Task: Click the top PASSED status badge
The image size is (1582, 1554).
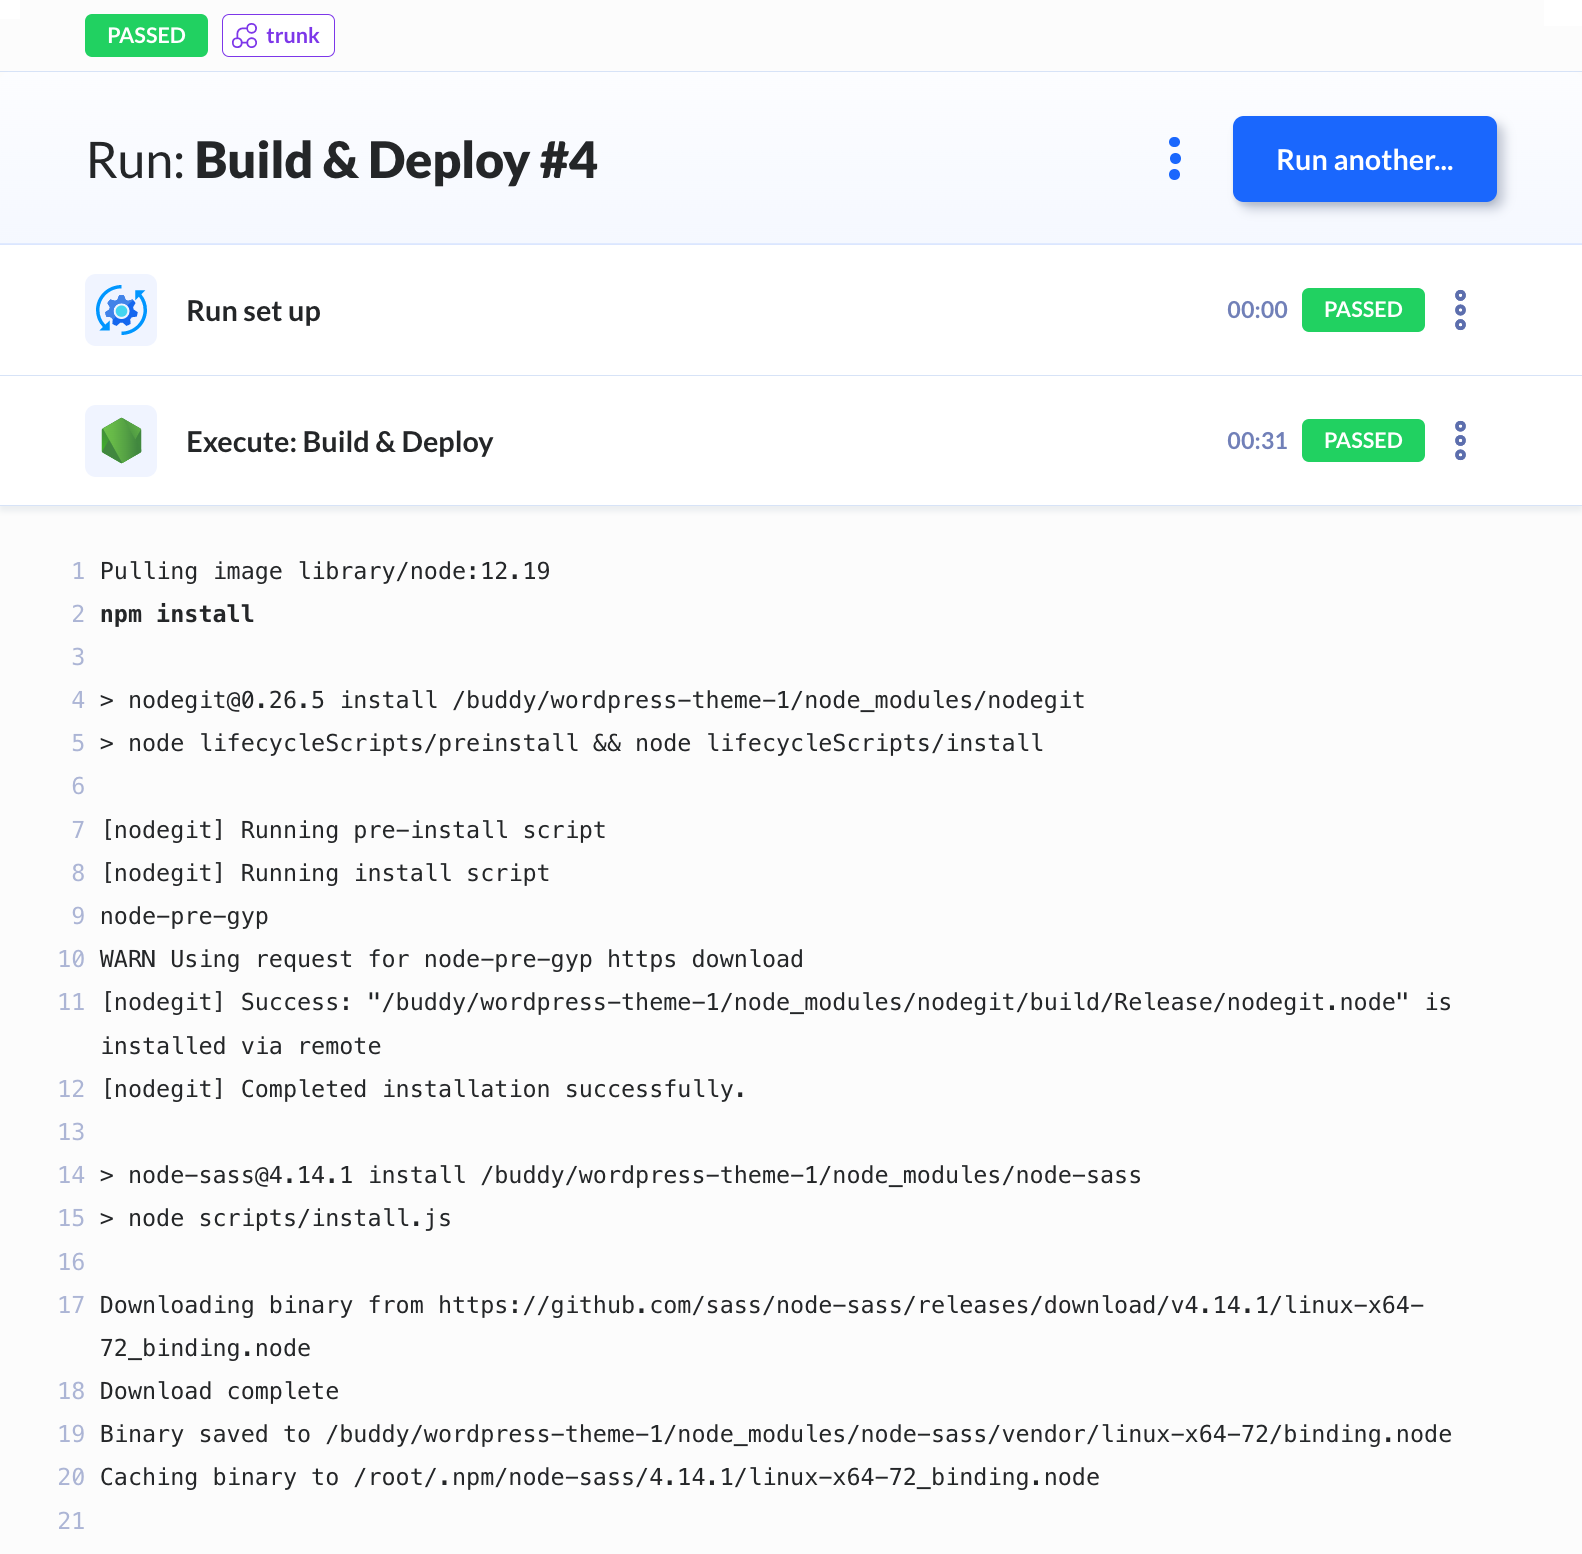Action: click(146, 36)
